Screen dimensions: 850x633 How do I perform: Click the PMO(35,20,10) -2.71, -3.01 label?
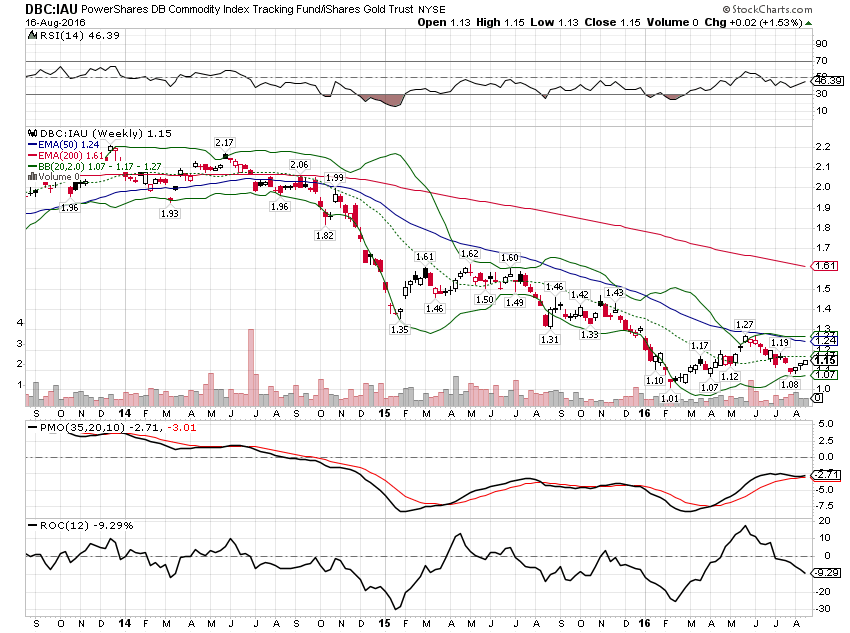click(x=118, y=428)
